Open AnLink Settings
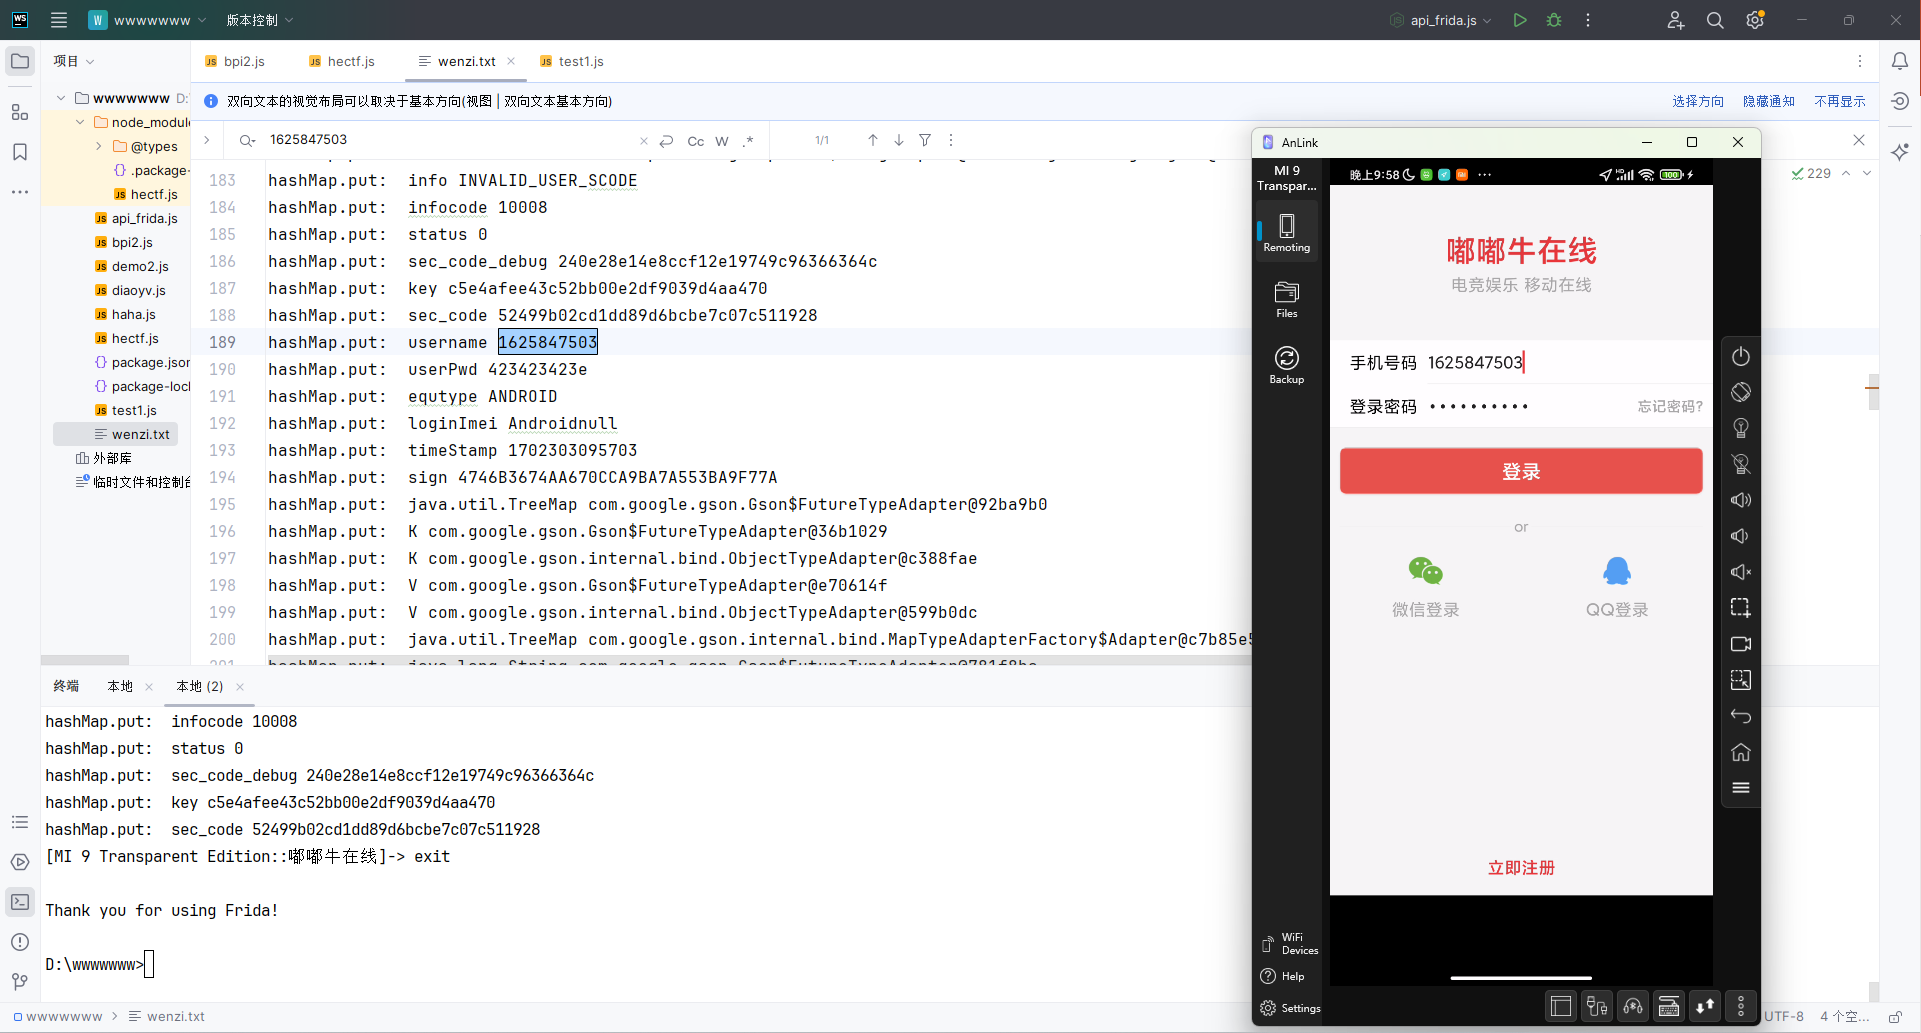Screen dimensions: 1921x1033 (1290, 1008)
